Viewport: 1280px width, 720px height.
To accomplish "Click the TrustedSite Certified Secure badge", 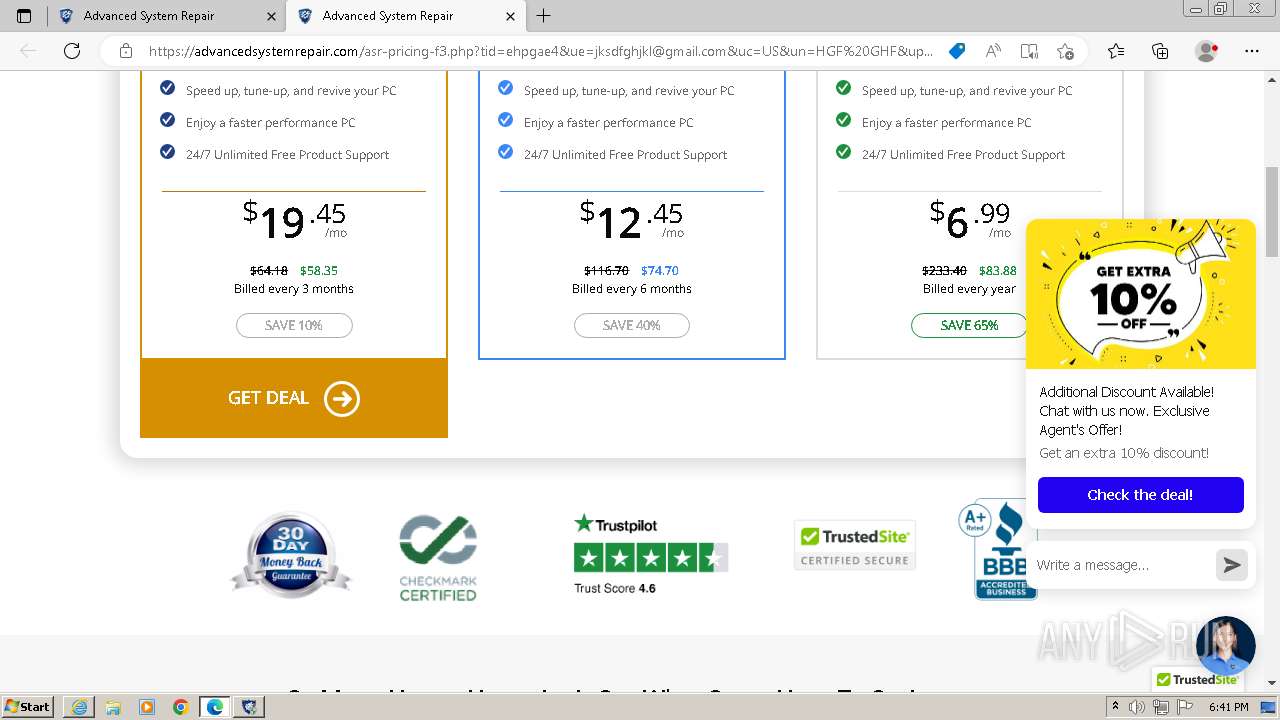I will pos(855,545).
